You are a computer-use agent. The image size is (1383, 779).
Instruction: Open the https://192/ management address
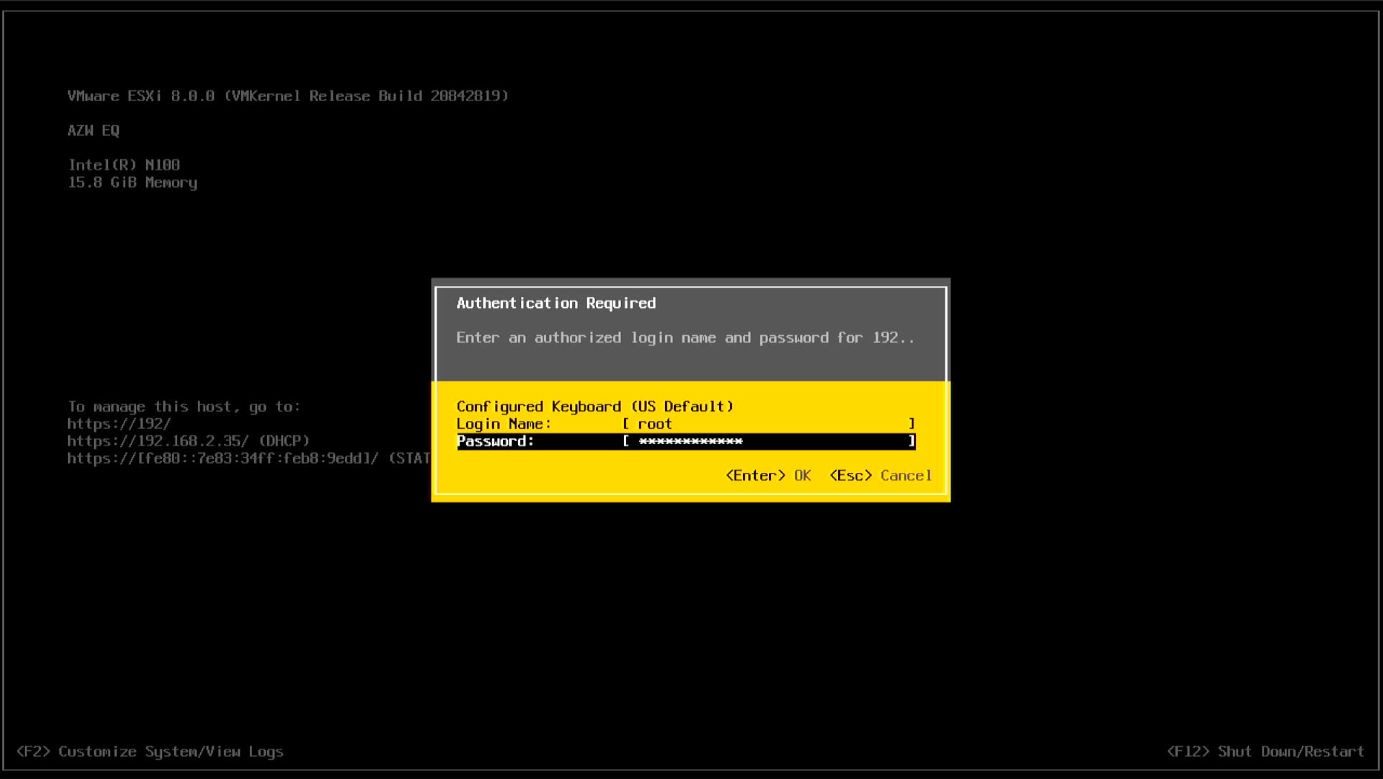click(x=119, y=424)
